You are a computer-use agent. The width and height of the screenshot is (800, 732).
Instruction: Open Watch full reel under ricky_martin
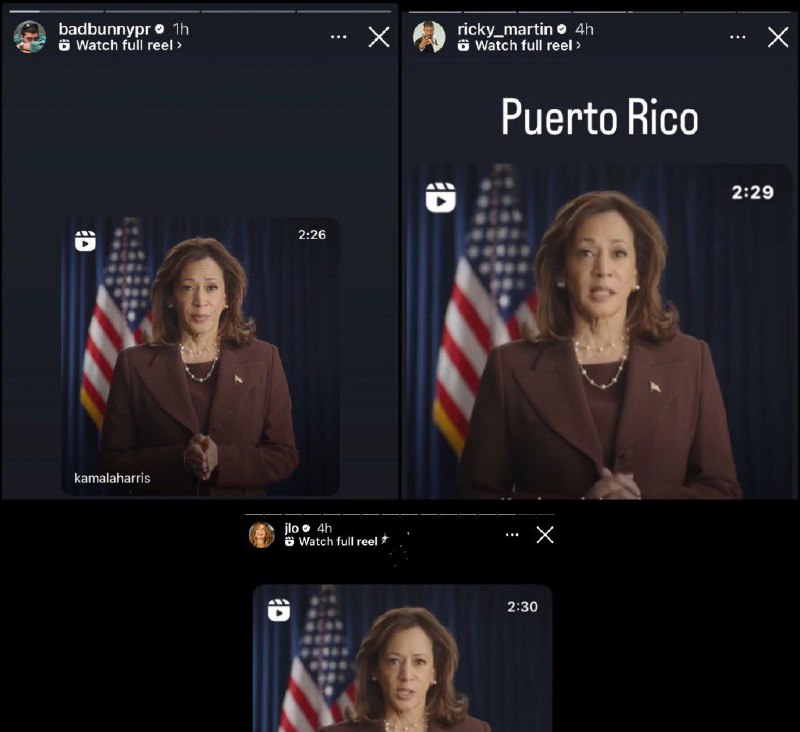519,45
